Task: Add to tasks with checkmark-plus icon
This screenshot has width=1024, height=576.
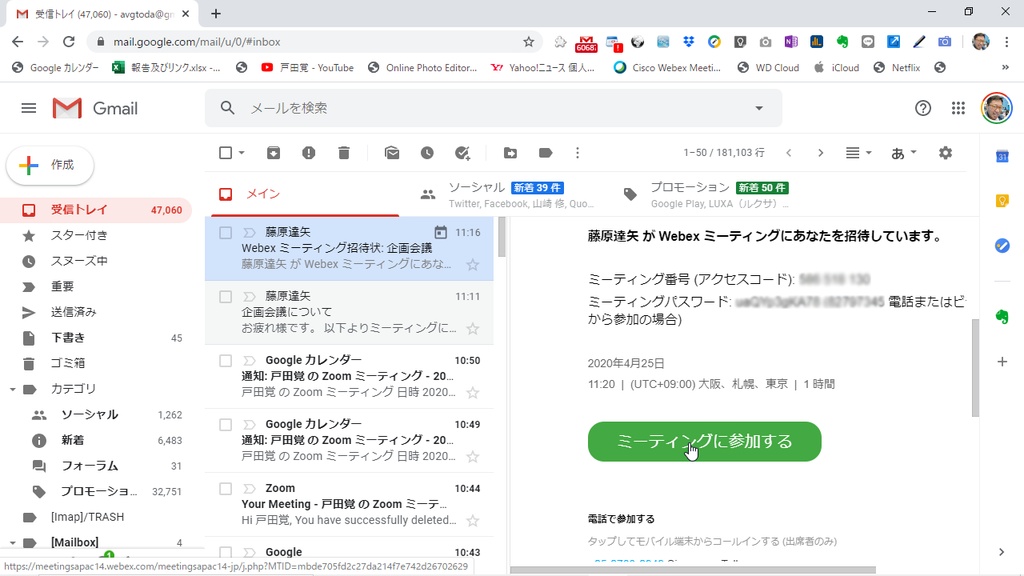Action: coord(462,153)
